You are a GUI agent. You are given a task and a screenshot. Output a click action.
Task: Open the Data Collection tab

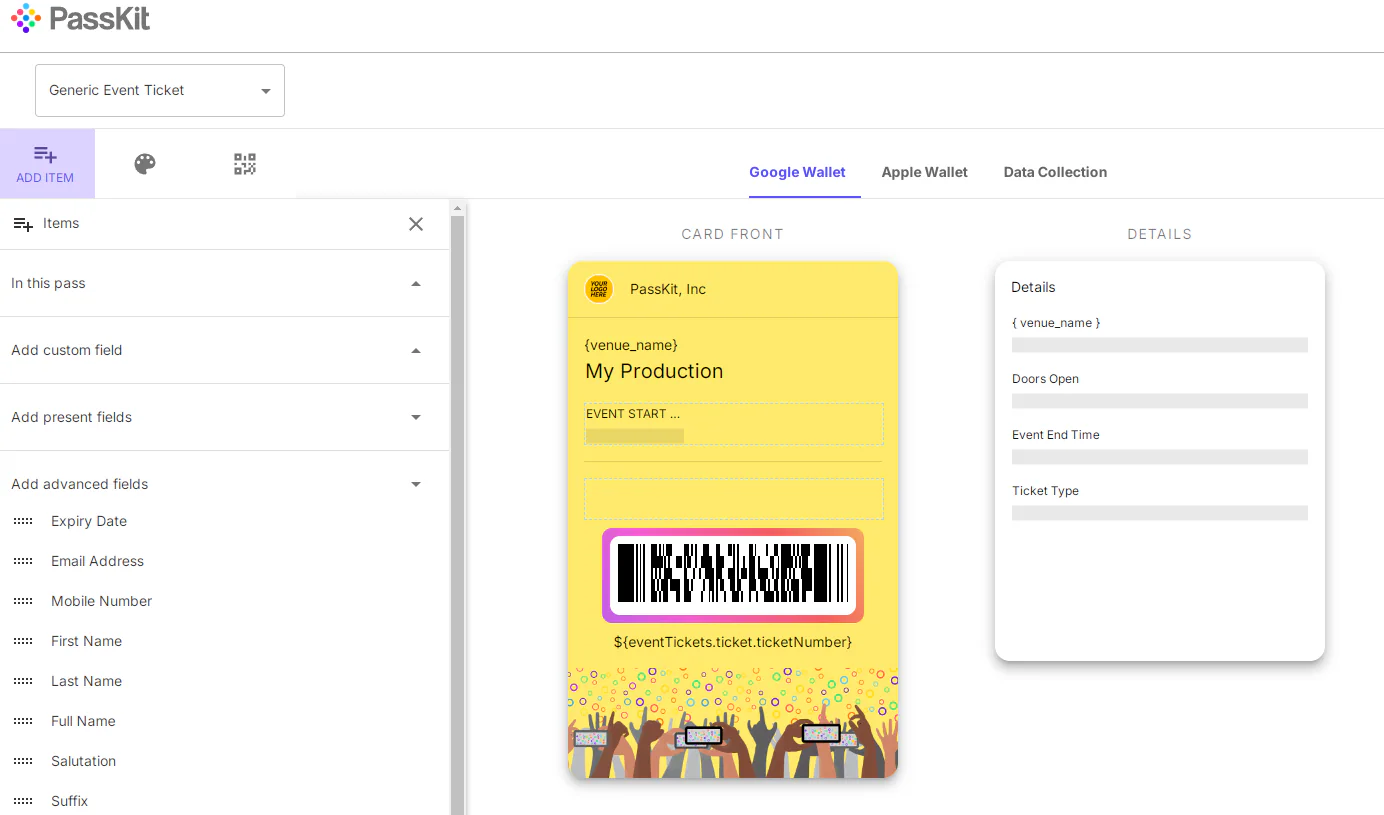(1055, 172)
